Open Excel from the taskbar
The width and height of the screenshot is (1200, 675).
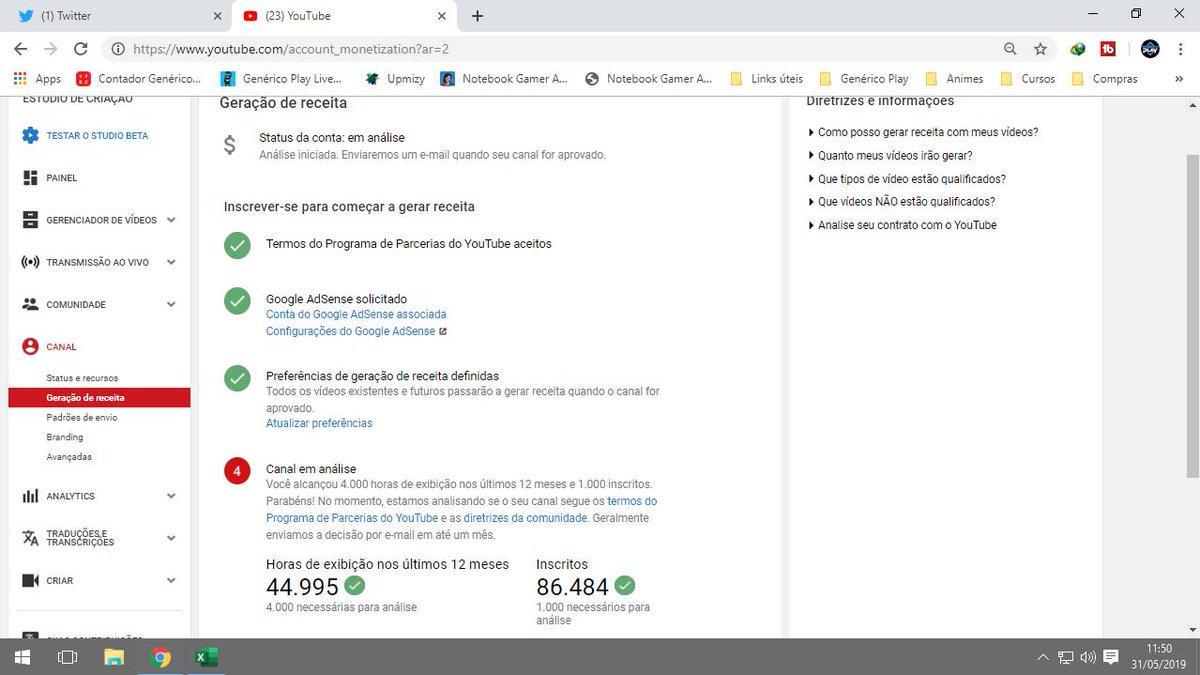click(206, 657)
